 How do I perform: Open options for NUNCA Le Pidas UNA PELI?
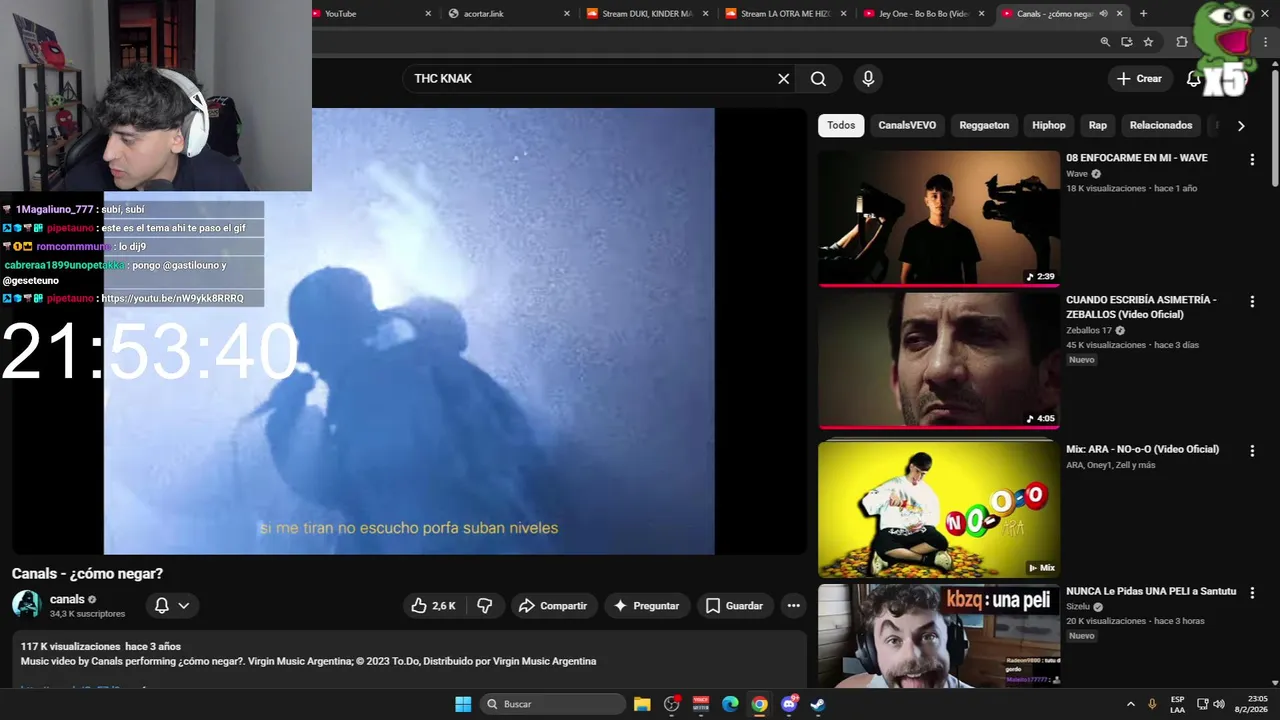(1252, 593)
